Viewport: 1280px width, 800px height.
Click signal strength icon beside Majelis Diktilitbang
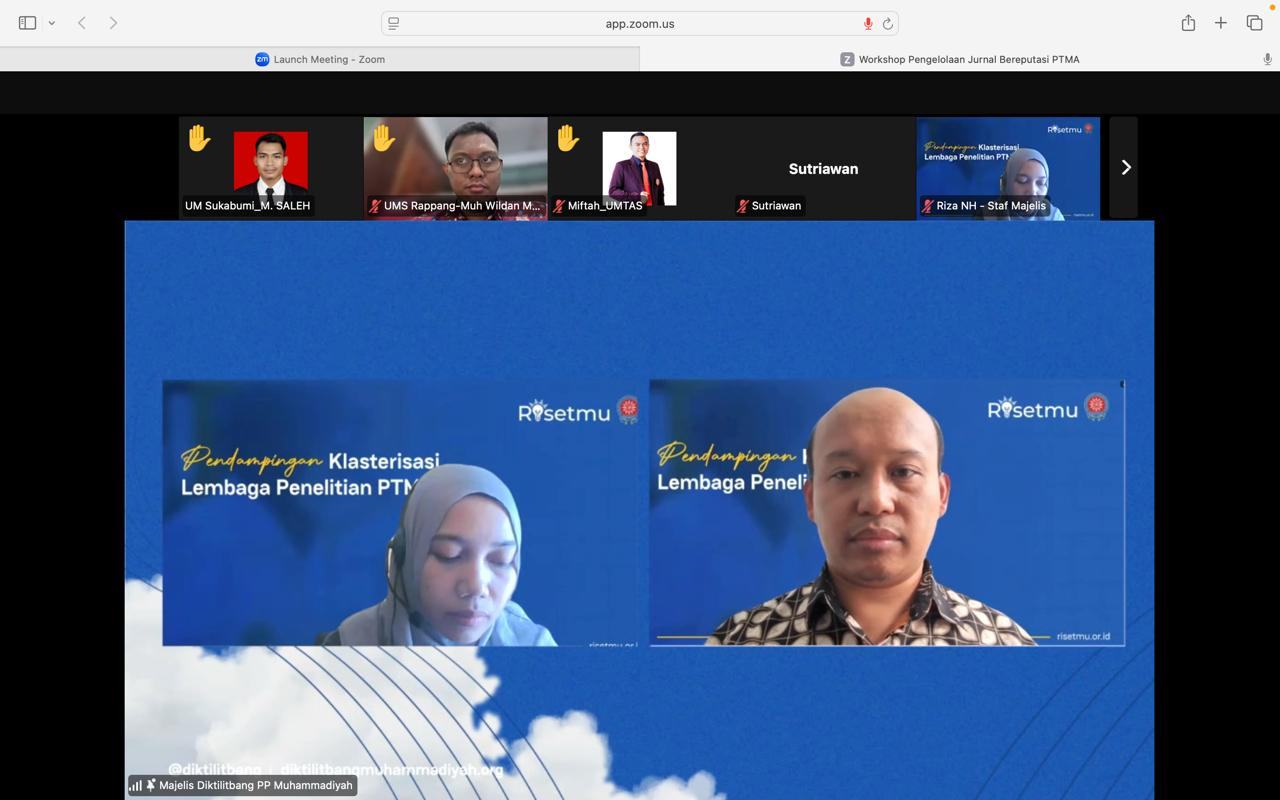tap(135, 786)
